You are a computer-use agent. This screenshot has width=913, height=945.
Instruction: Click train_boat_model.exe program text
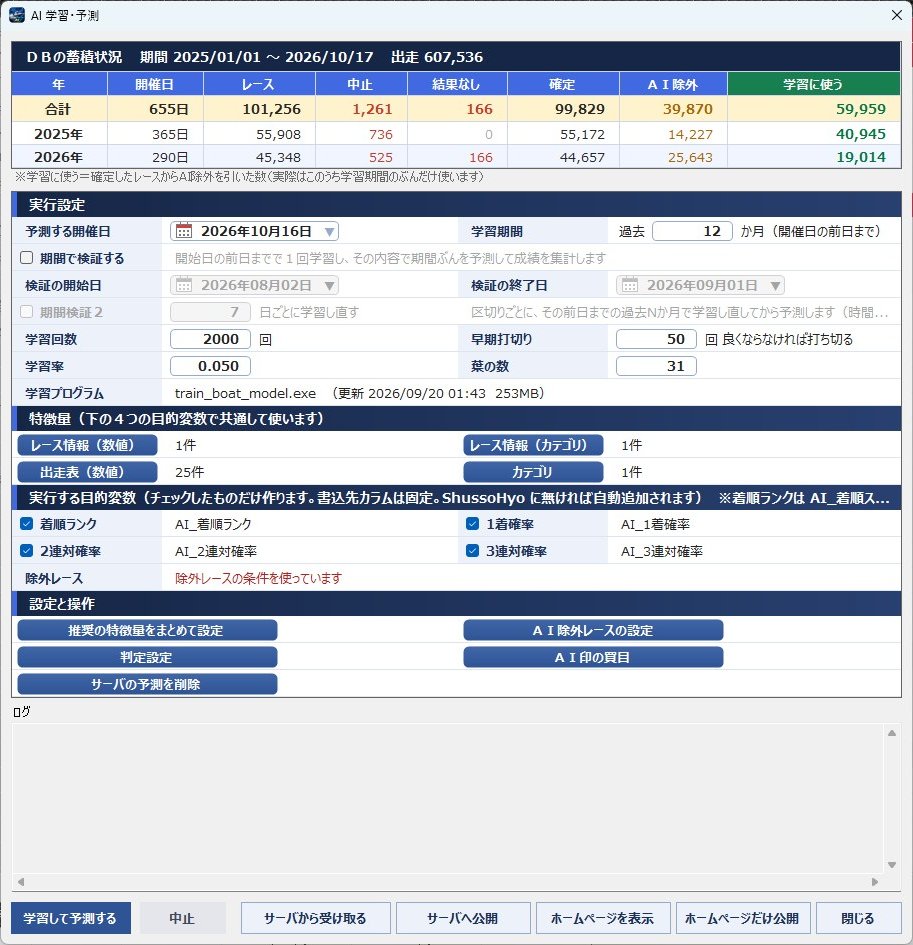245,393
